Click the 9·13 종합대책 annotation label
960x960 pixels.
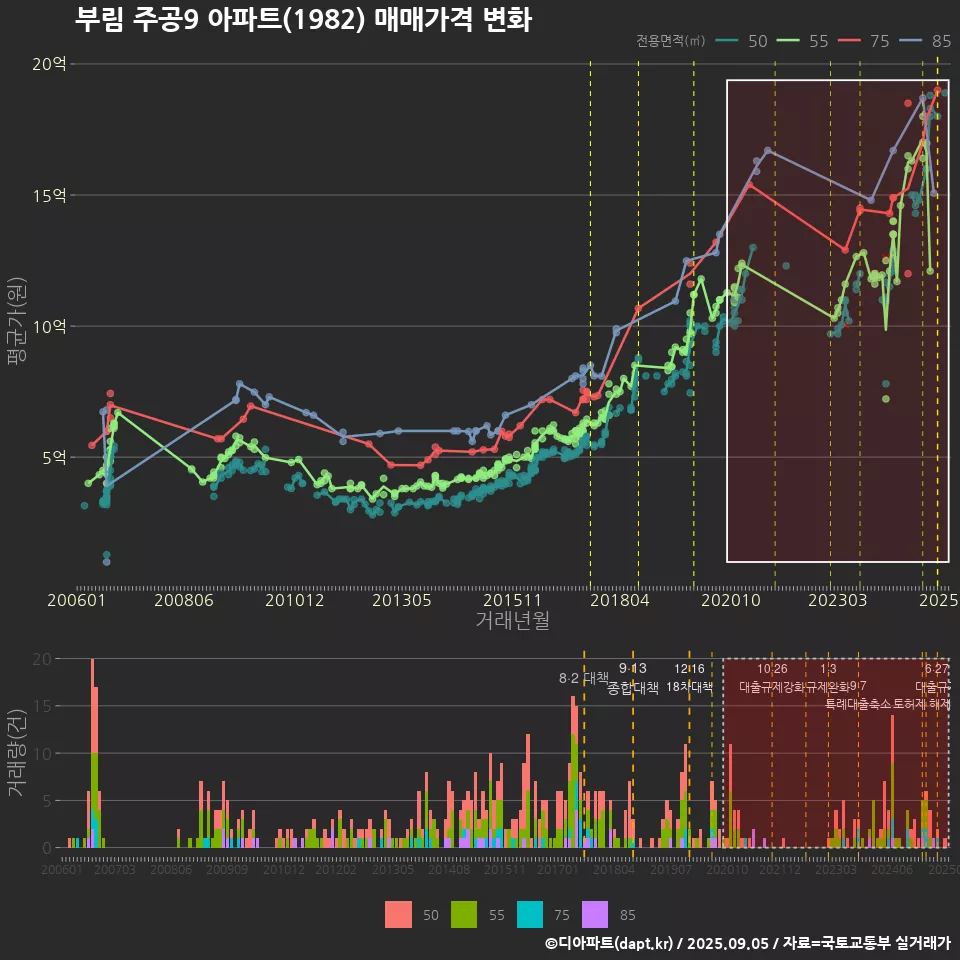(x=632, y=678)
